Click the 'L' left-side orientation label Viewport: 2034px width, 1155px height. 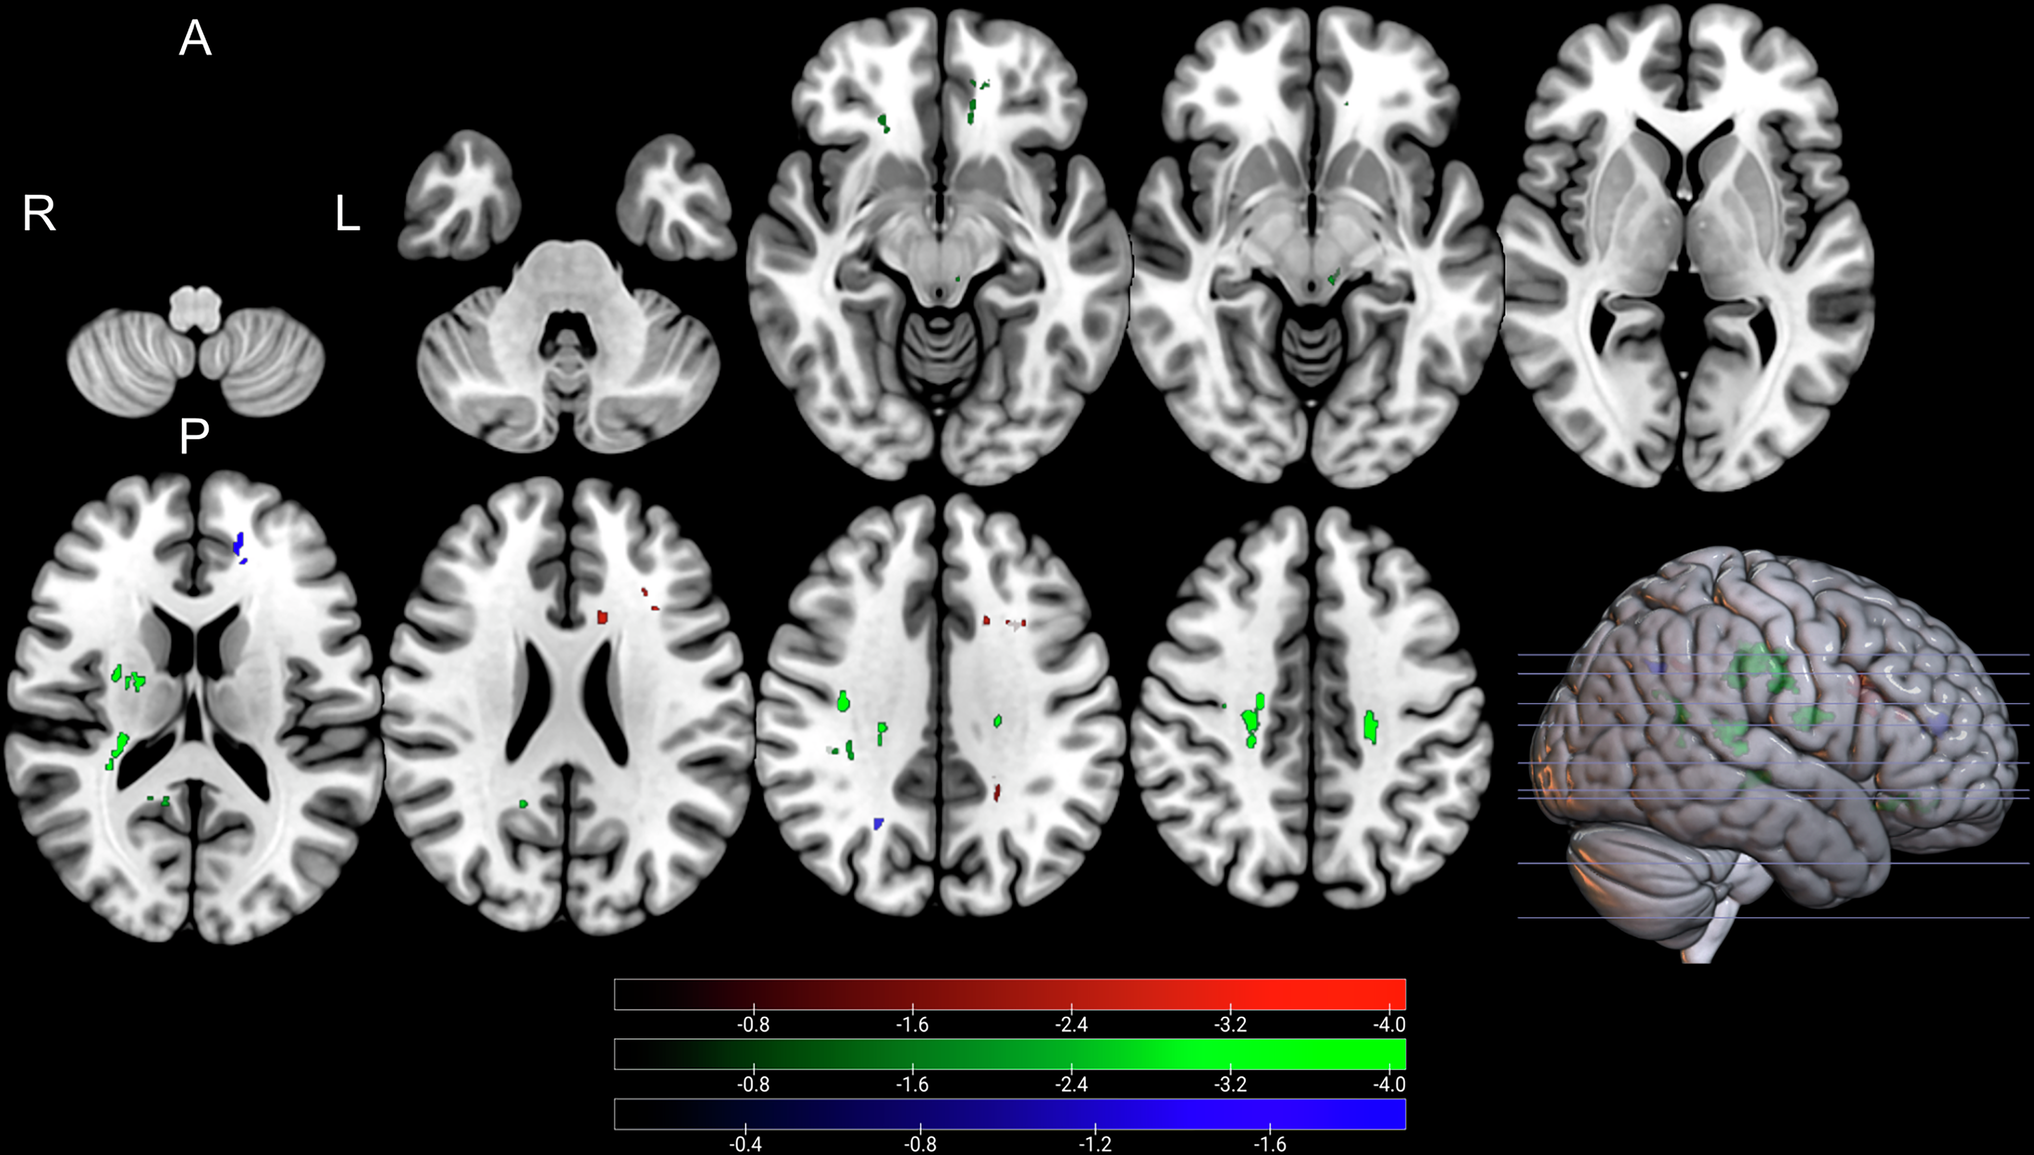(347, 214)
